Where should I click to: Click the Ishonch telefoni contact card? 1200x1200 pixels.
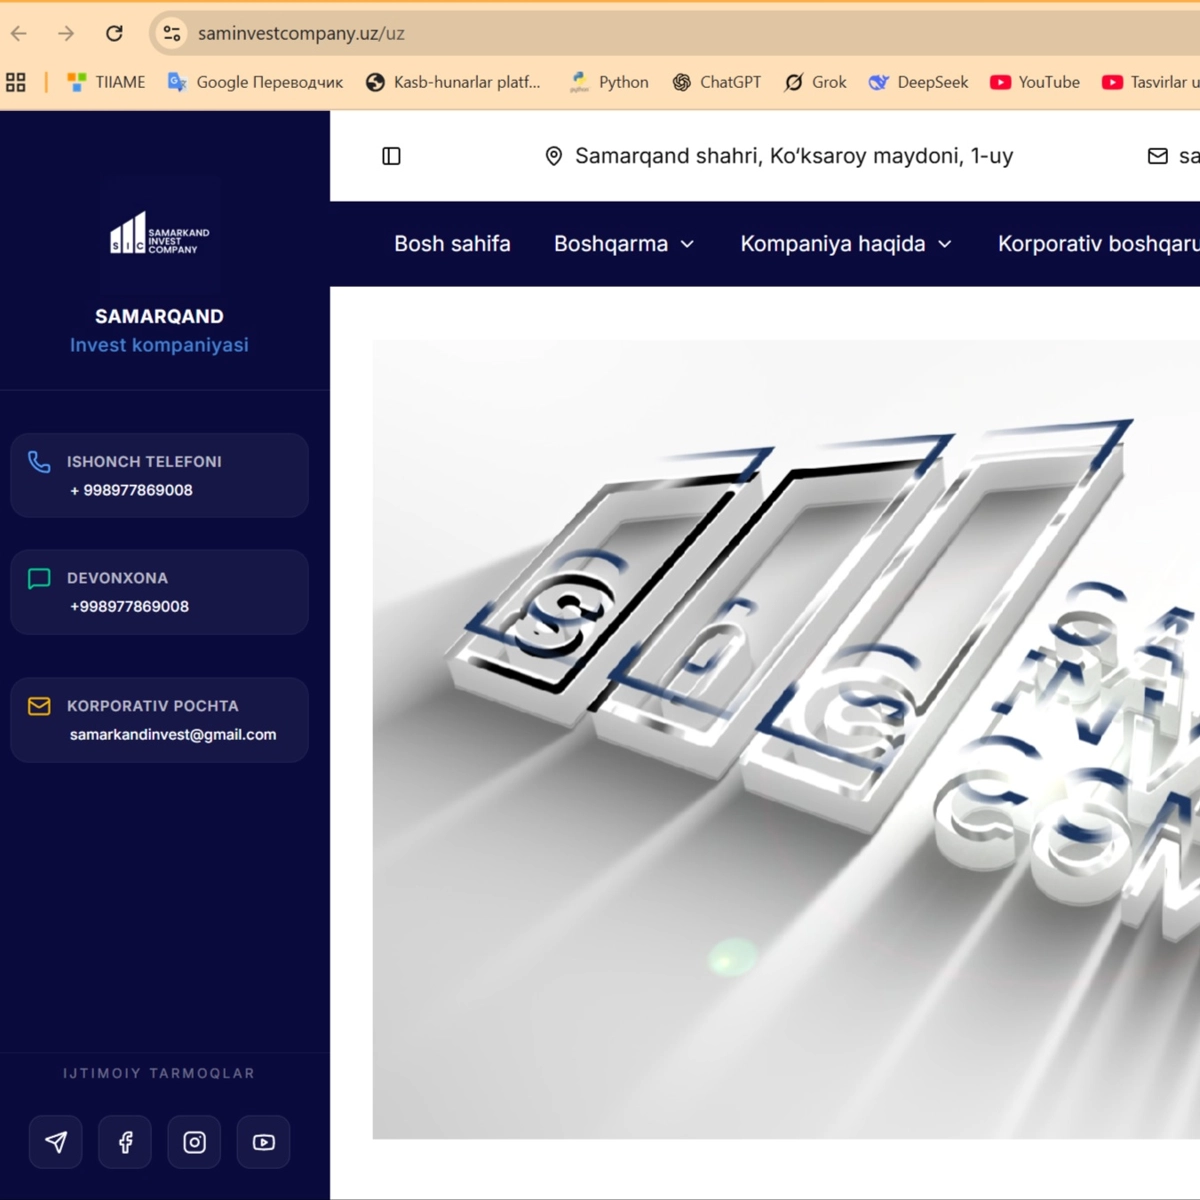tap(159, 476)
